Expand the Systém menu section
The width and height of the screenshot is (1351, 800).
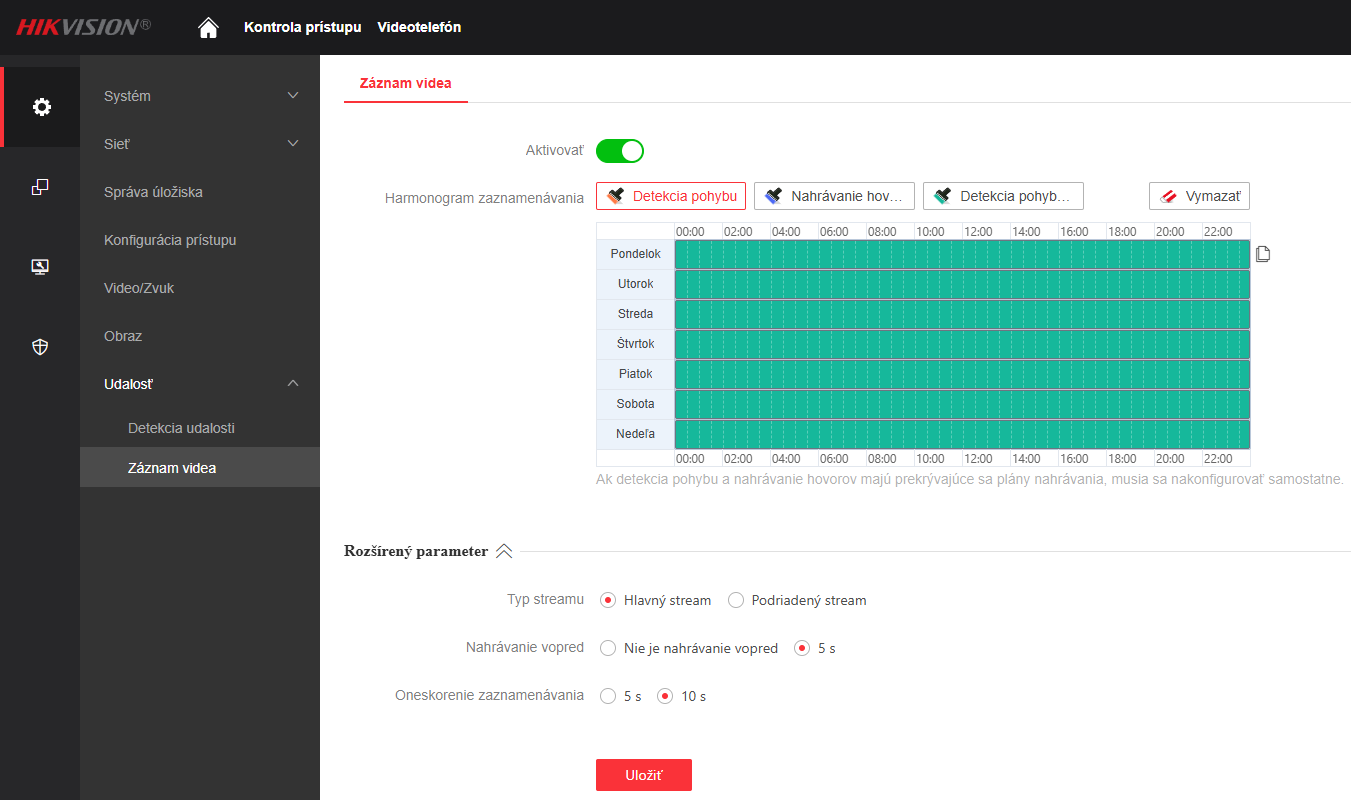click(x=200, y=96)
